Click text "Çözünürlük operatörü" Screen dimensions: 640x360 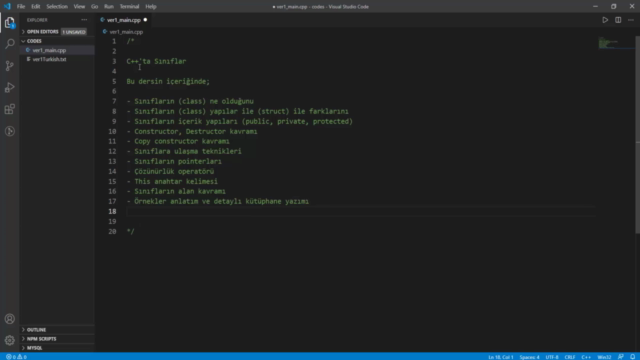174,171
